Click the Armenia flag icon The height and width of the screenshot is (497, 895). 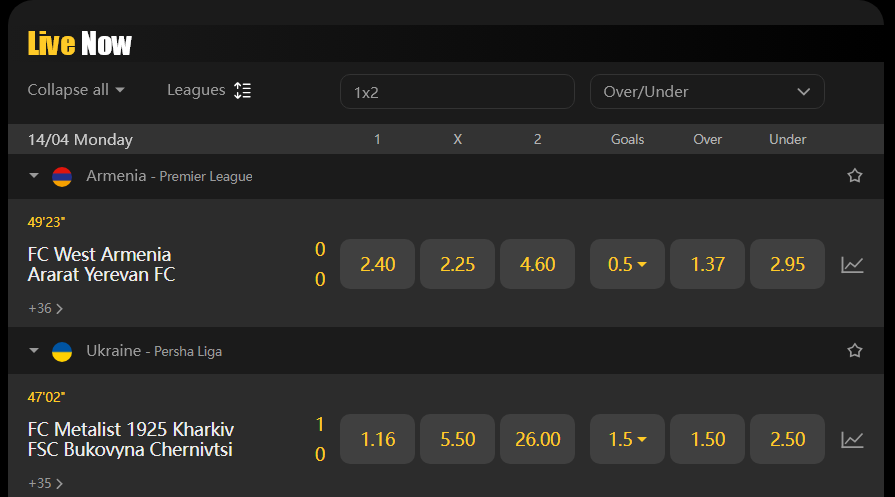point(62,177)
